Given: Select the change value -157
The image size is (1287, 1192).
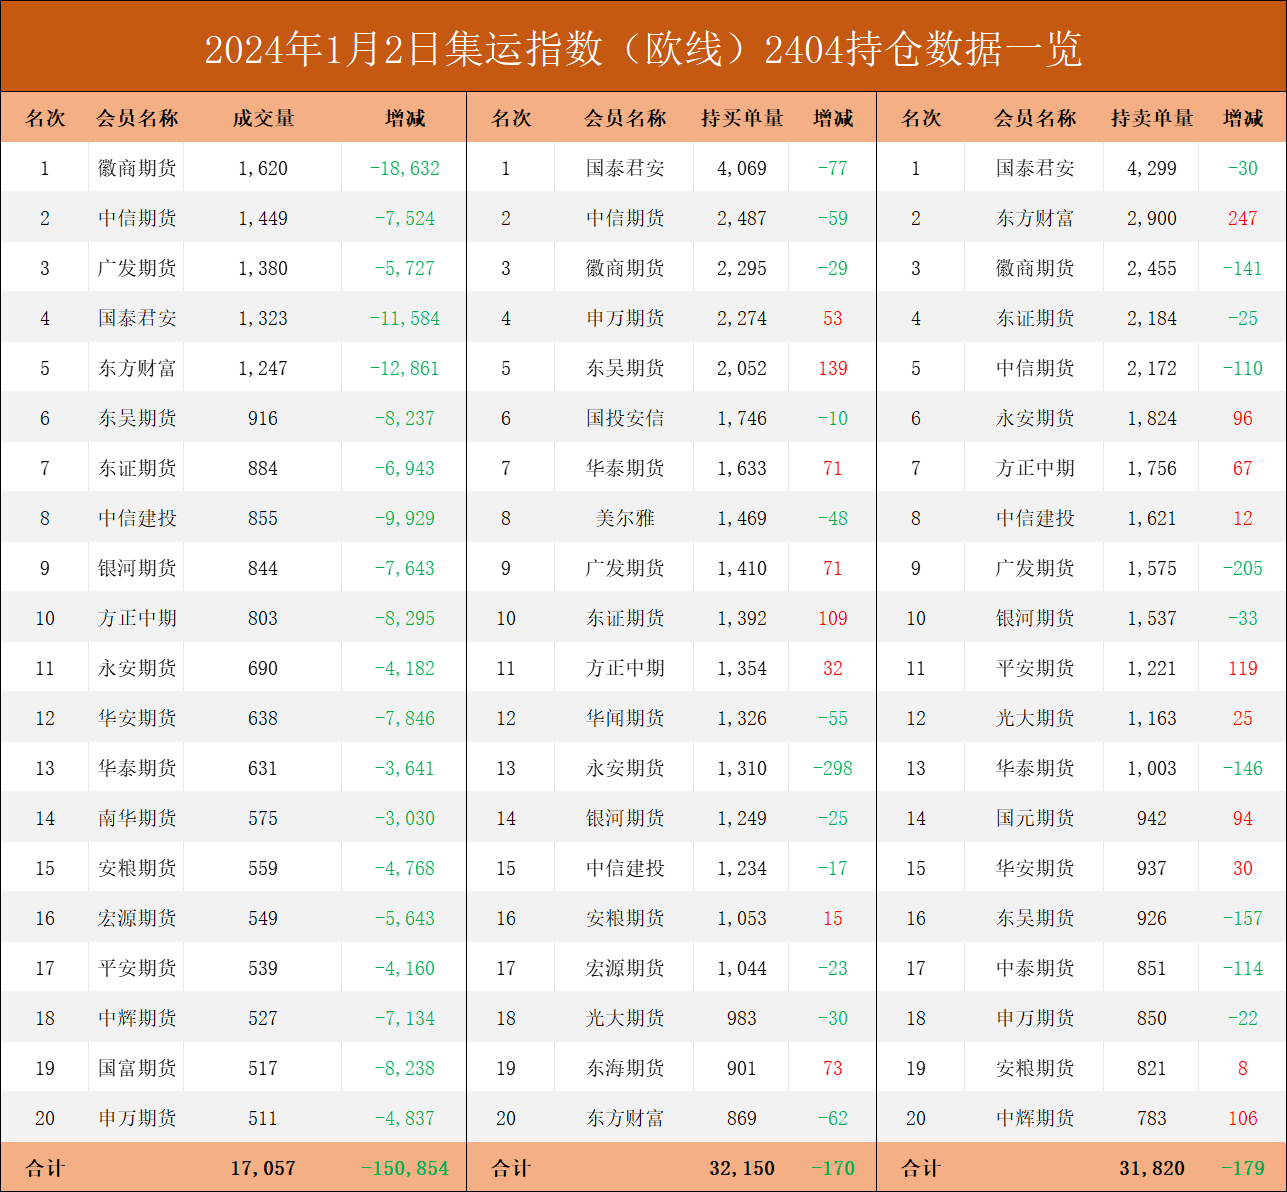Looking at the screenshot, I should (1242, 918).
